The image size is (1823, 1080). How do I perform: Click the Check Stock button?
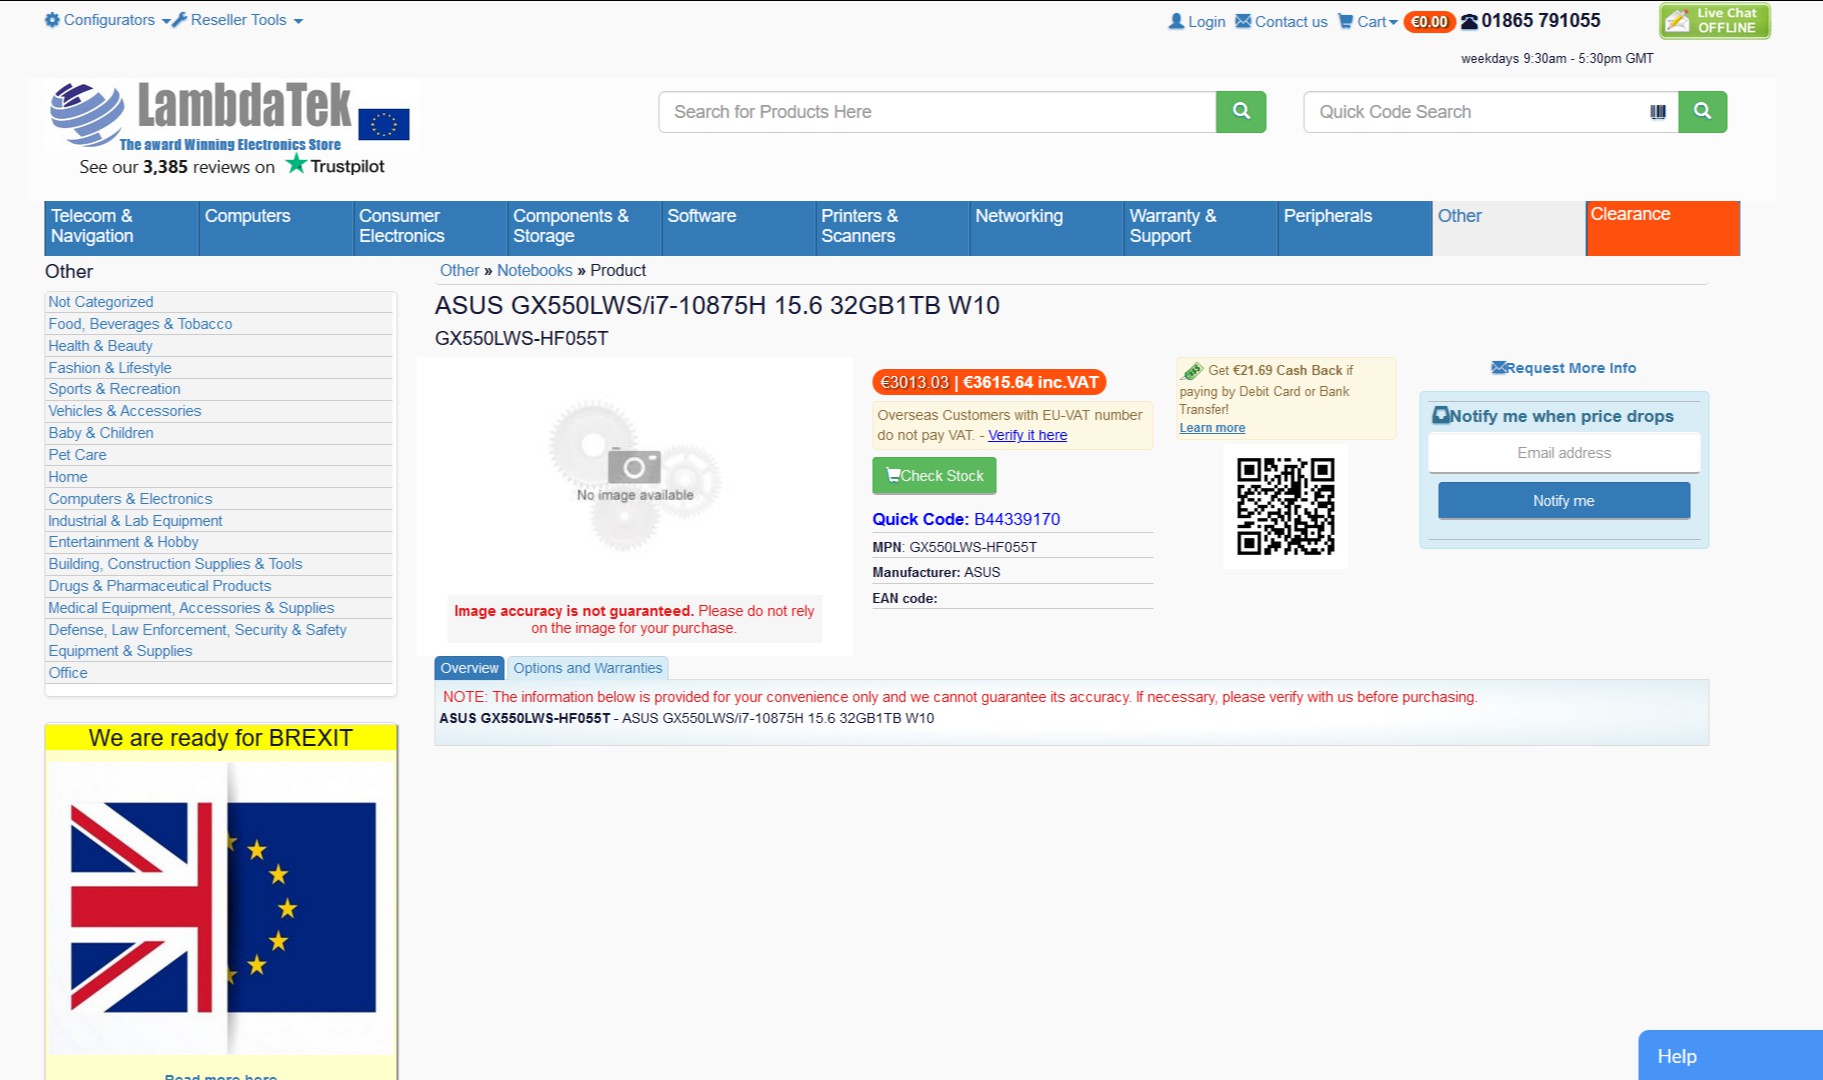934,476
